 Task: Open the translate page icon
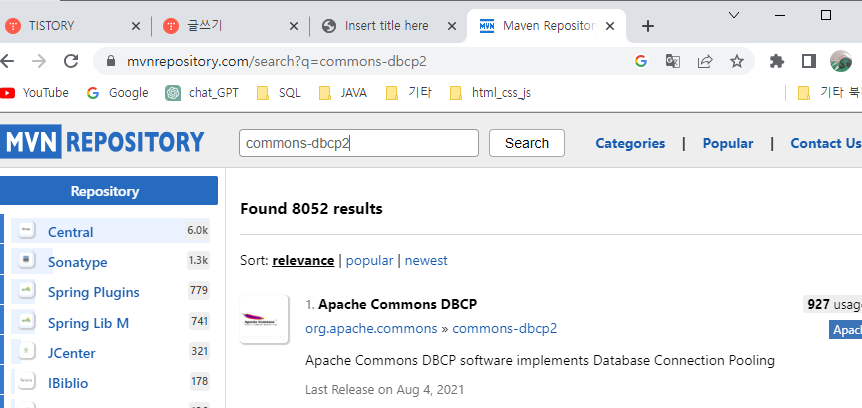point(672,61)
